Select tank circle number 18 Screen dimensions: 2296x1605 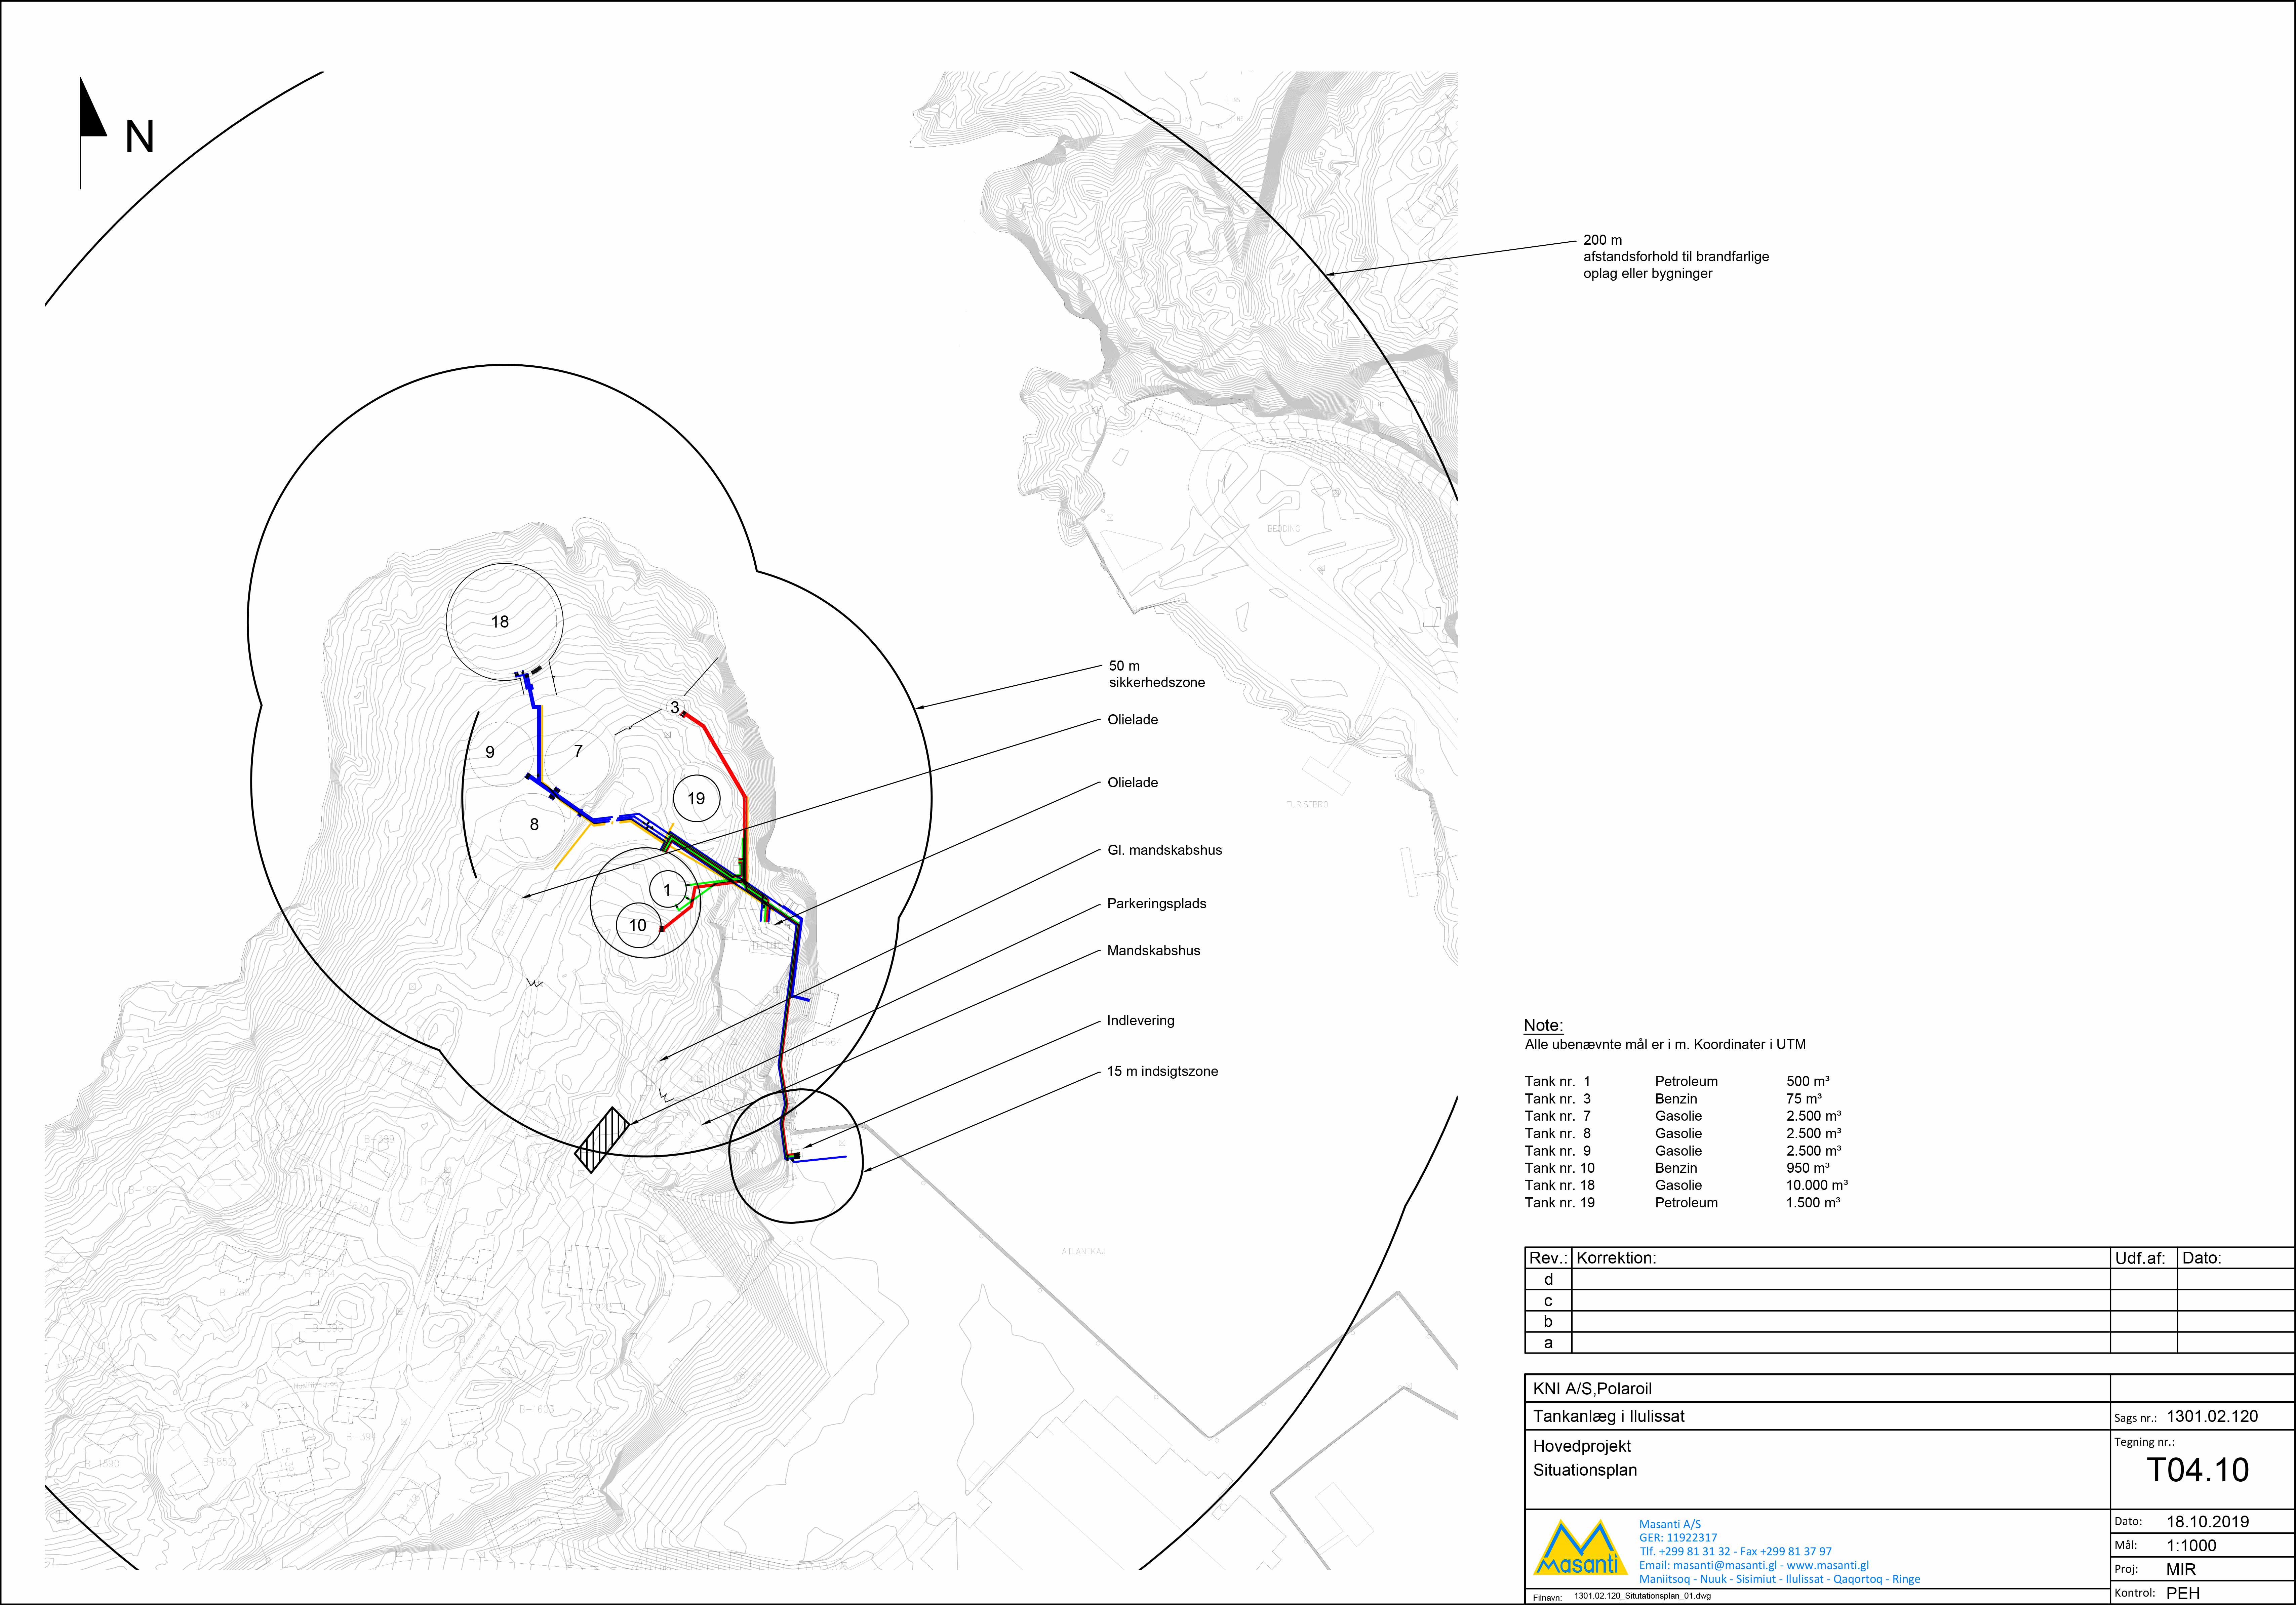[504, 622]
